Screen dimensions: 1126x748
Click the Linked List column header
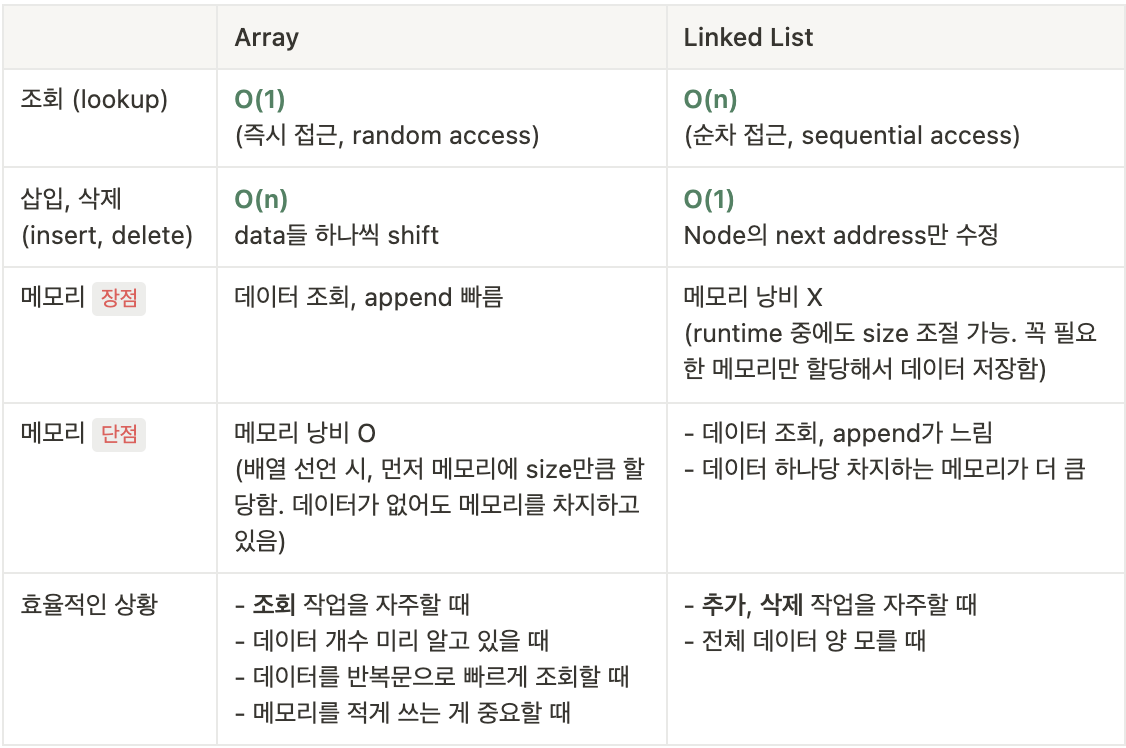[748, 37]
